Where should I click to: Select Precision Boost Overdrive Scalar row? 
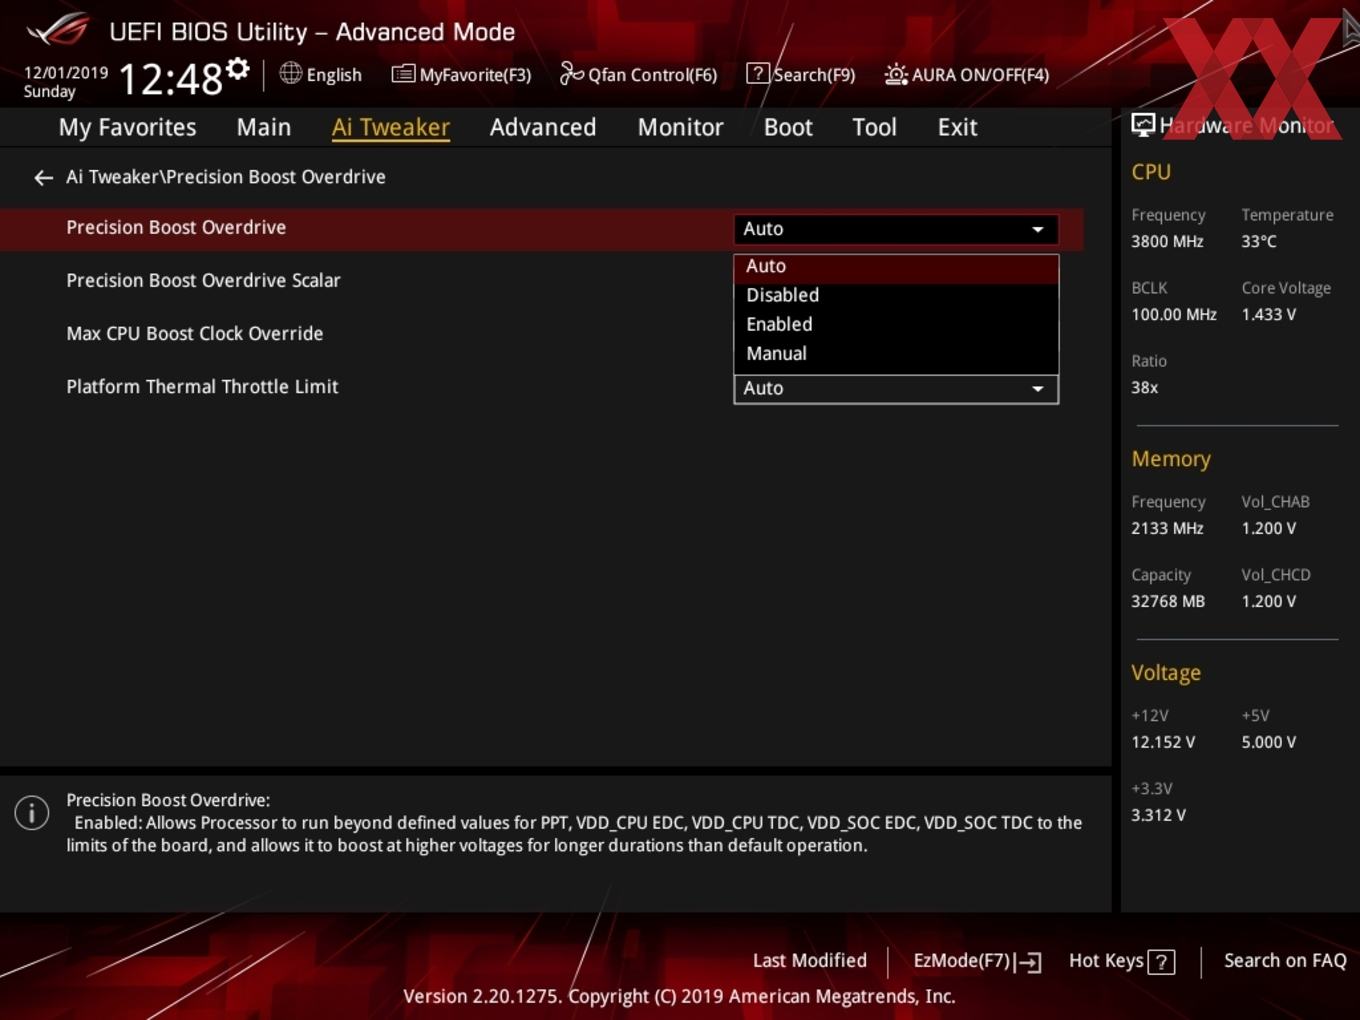[203, 281]
